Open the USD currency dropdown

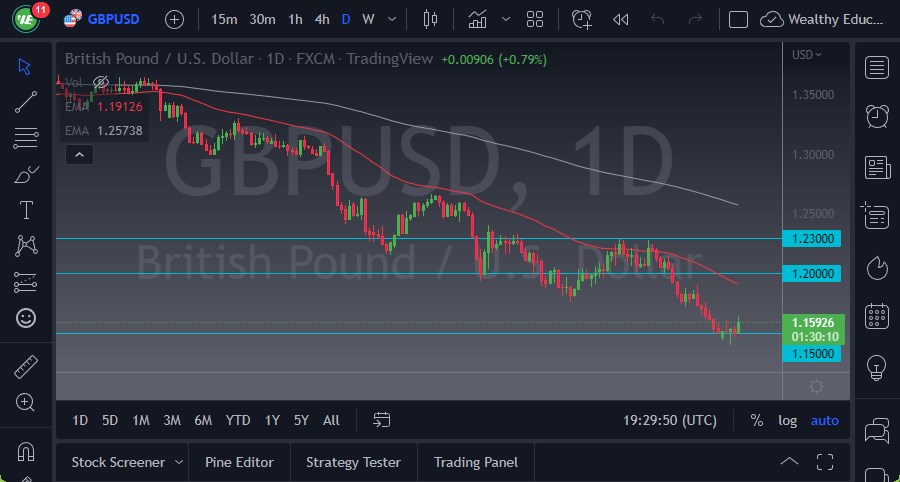(x=807, y=55)
